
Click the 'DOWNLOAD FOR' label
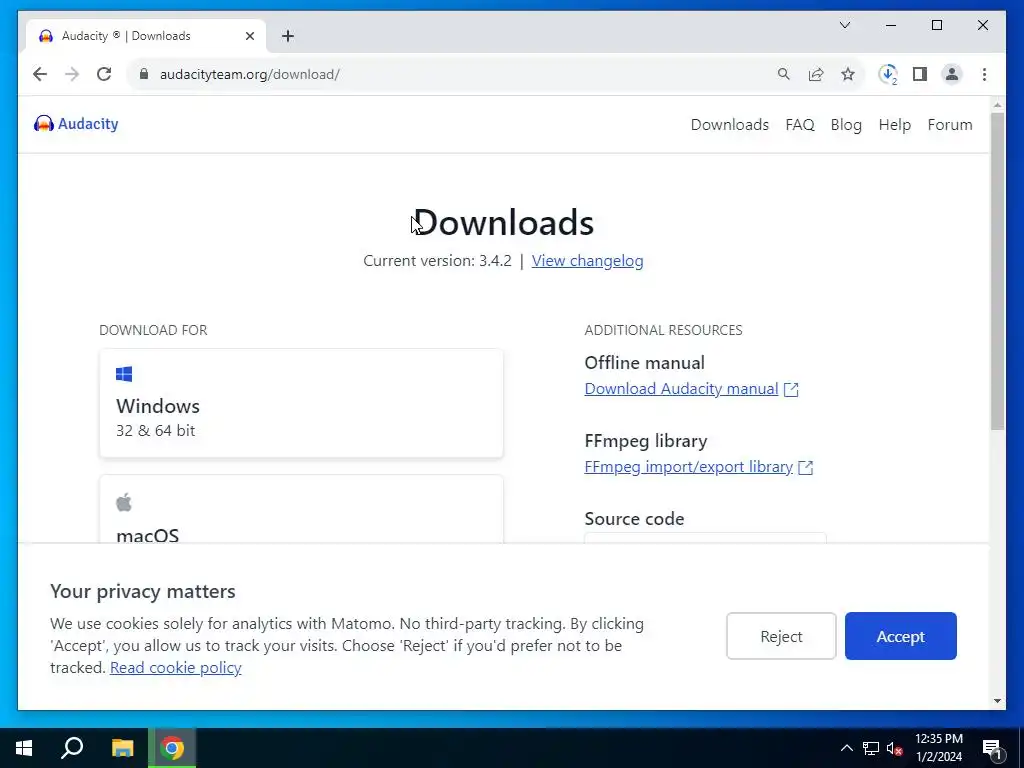[x=153, y=330]
